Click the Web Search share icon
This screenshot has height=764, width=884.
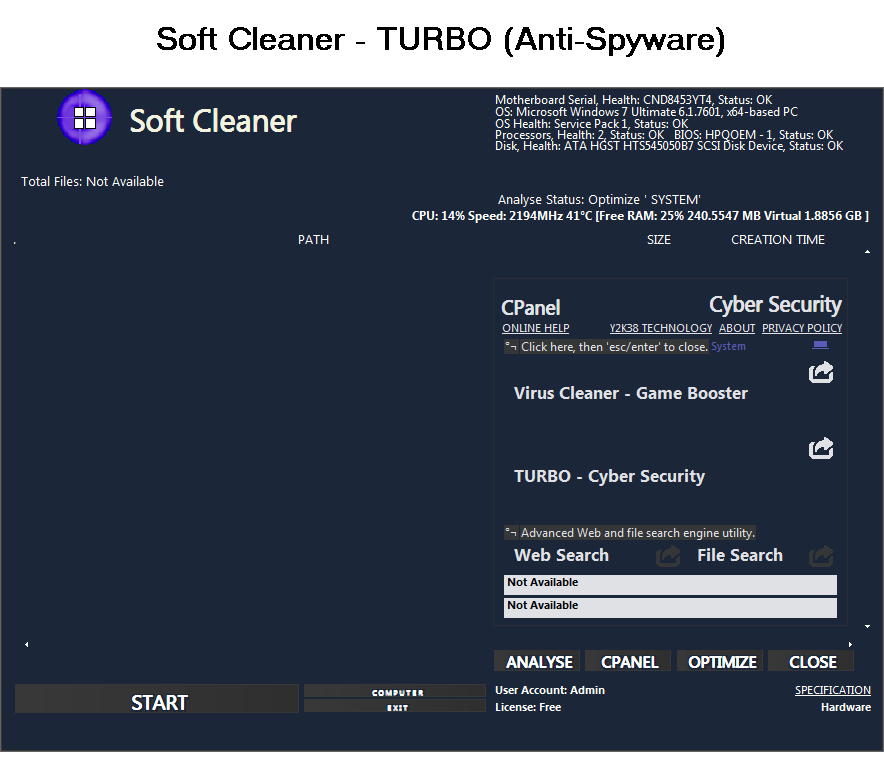pyautogui.click(x=668, y=556)
